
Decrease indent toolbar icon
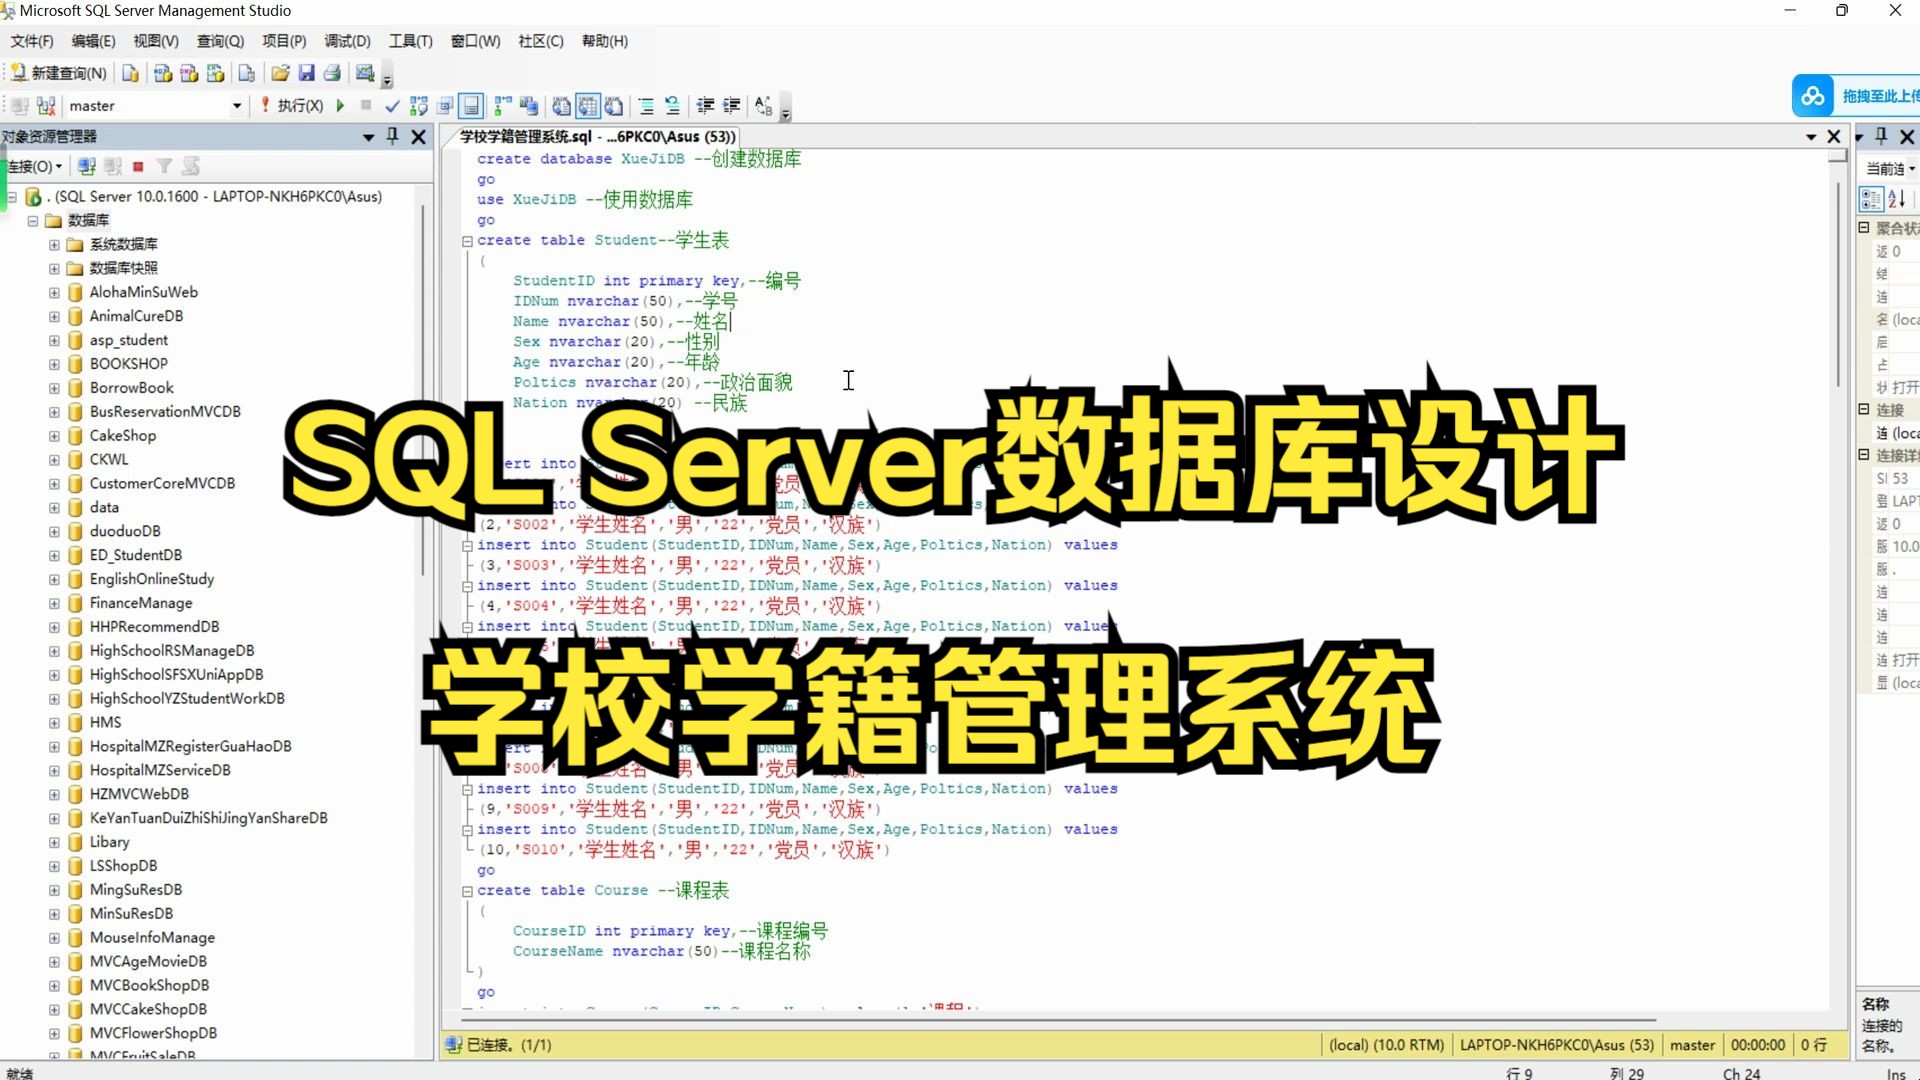tap(705, 105)
